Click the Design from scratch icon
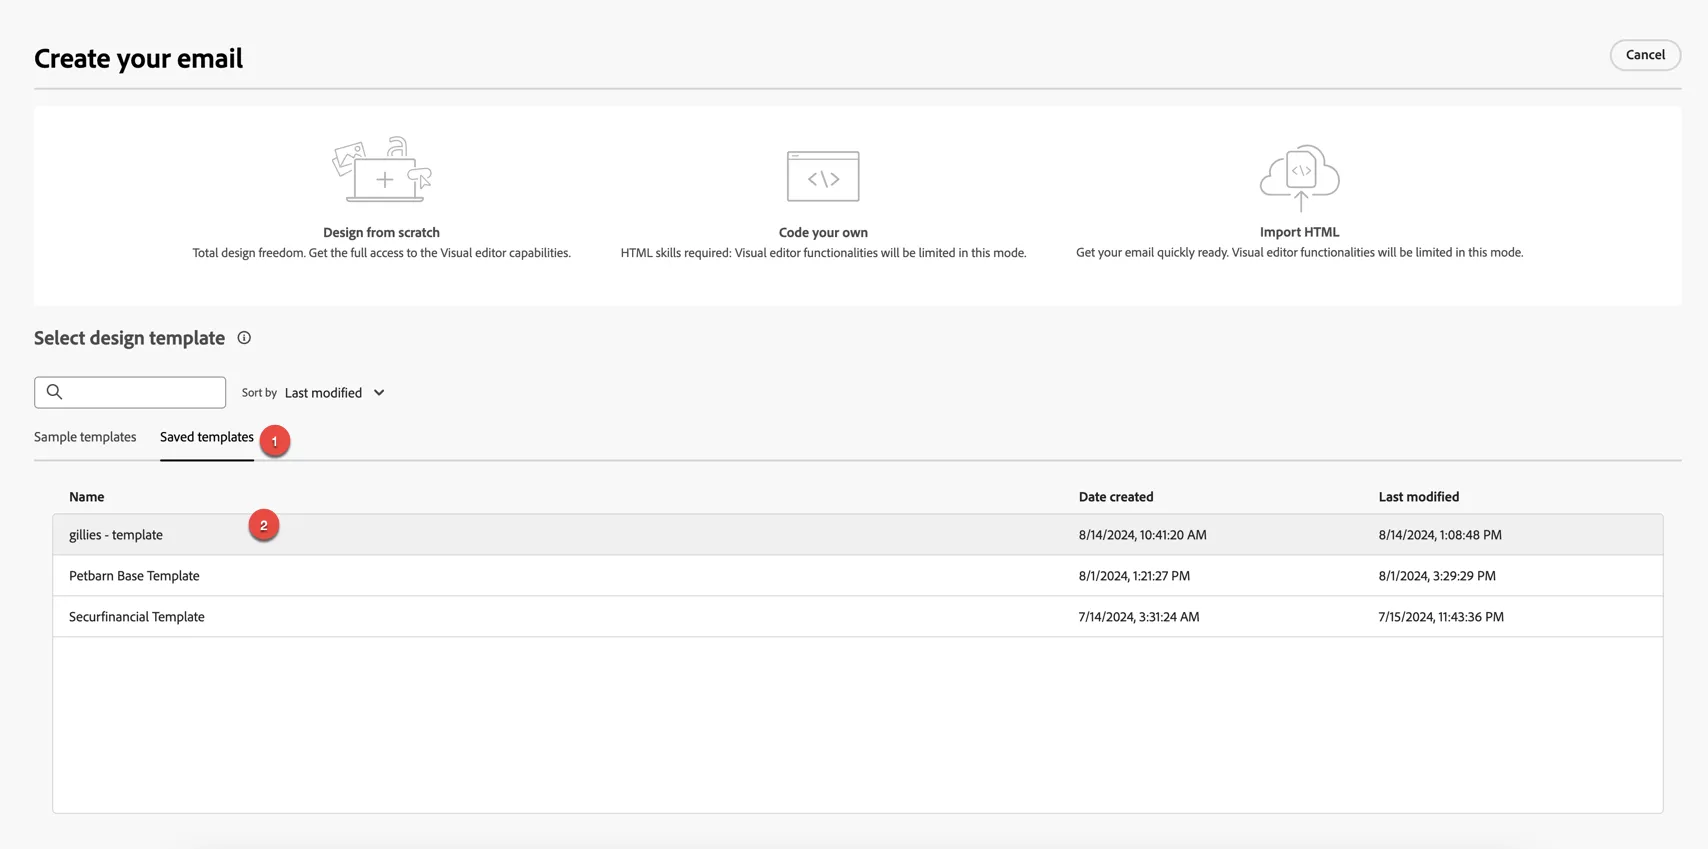The image size is (1708, 849). (x=382, y=170)
